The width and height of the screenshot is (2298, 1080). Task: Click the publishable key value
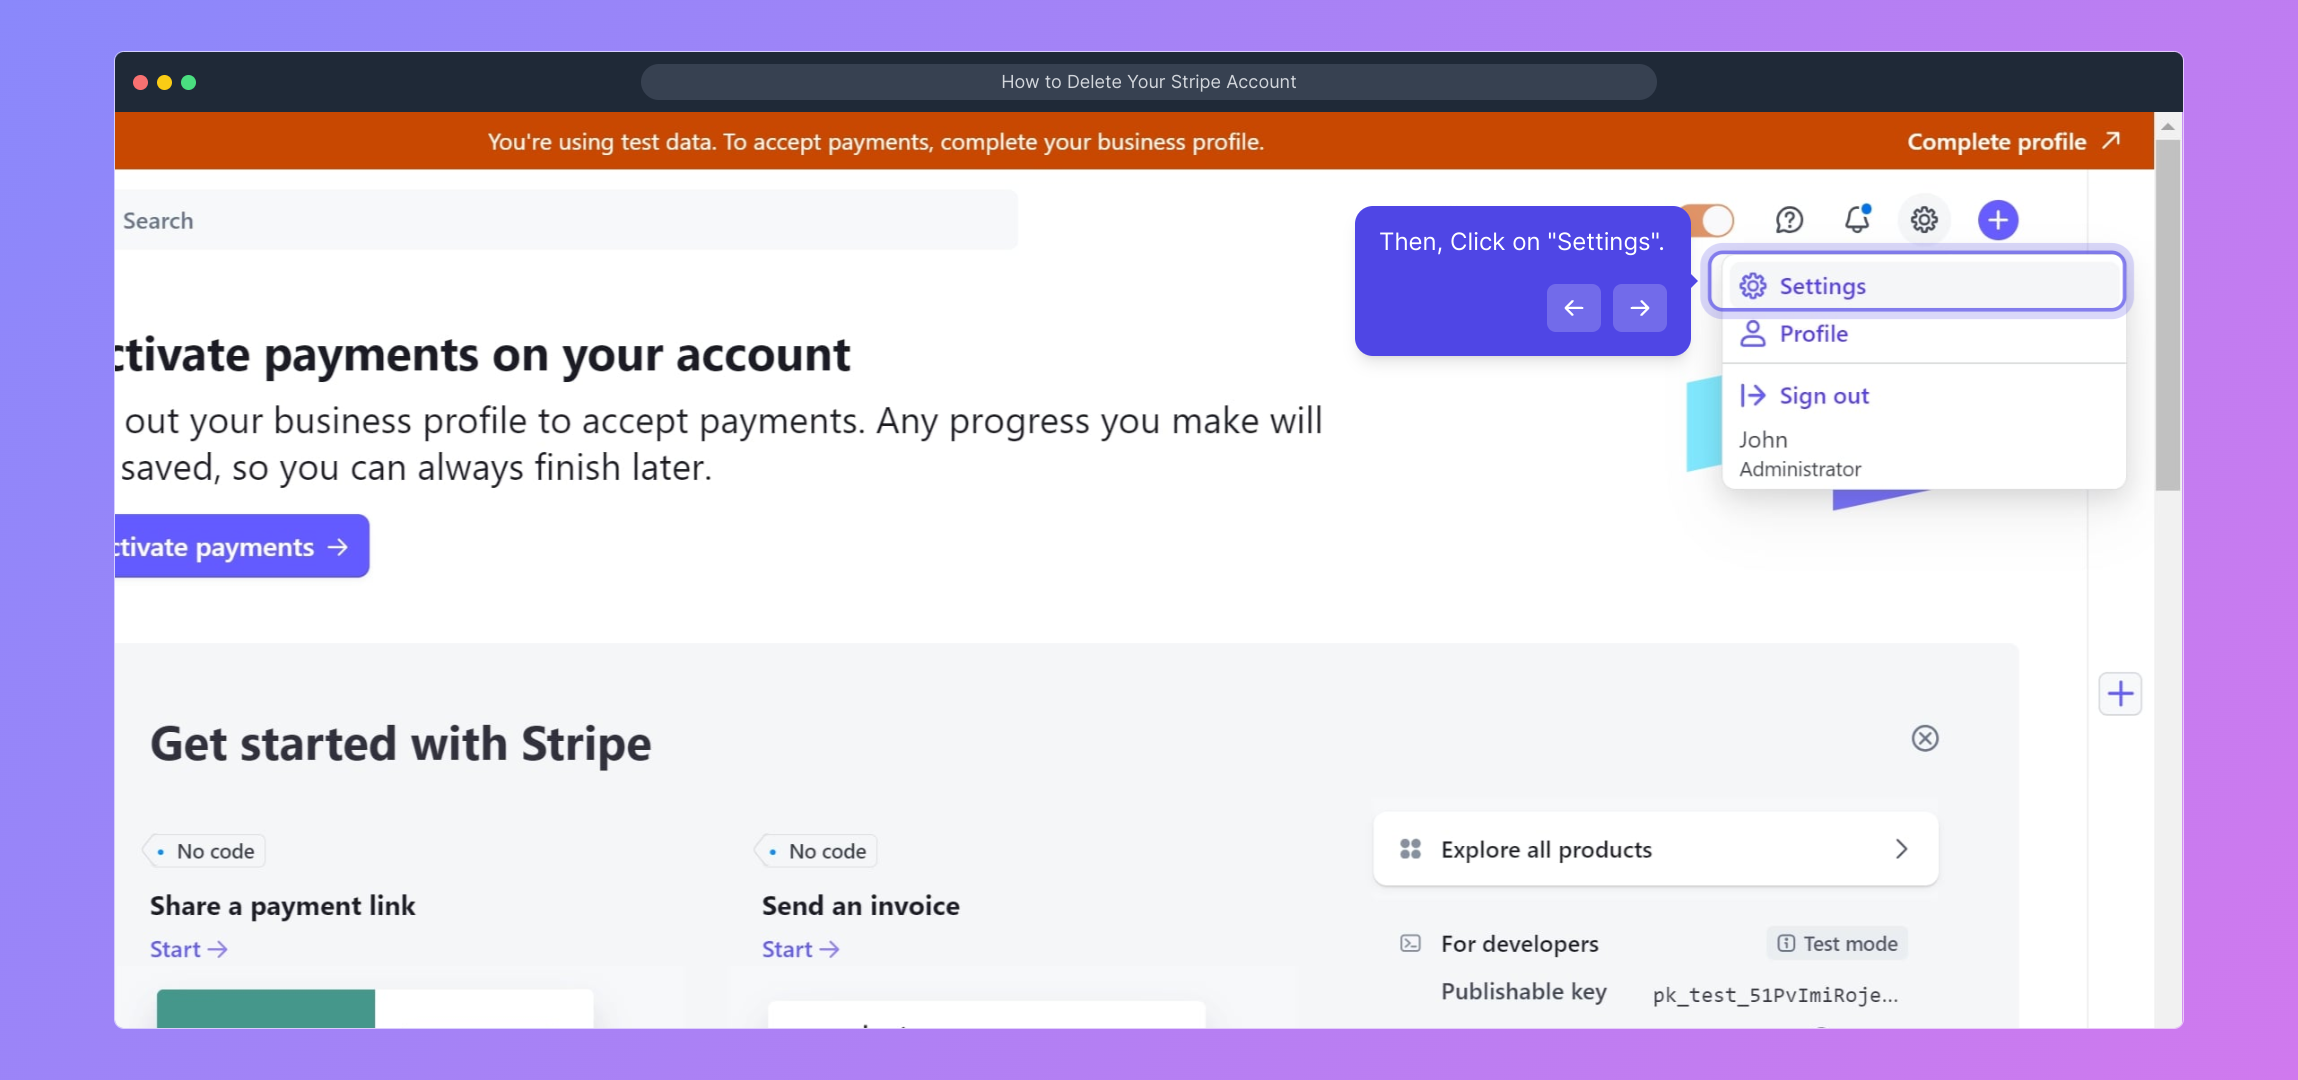coord(1774,995)
